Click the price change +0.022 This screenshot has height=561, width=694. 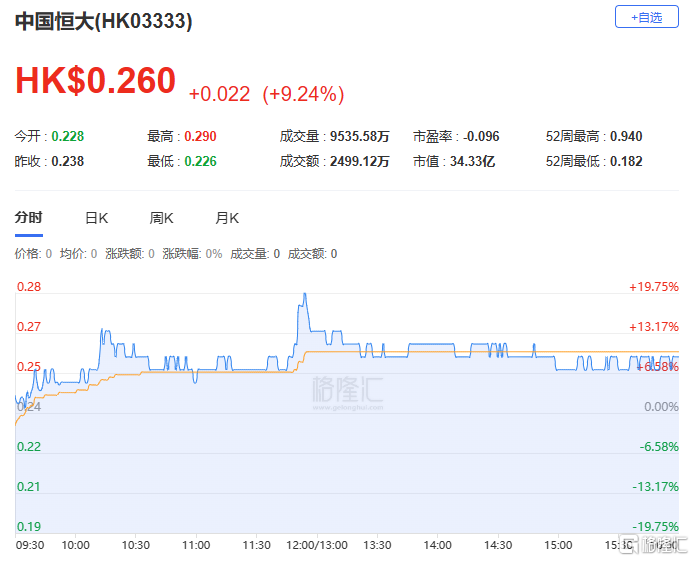coord(220,94)
